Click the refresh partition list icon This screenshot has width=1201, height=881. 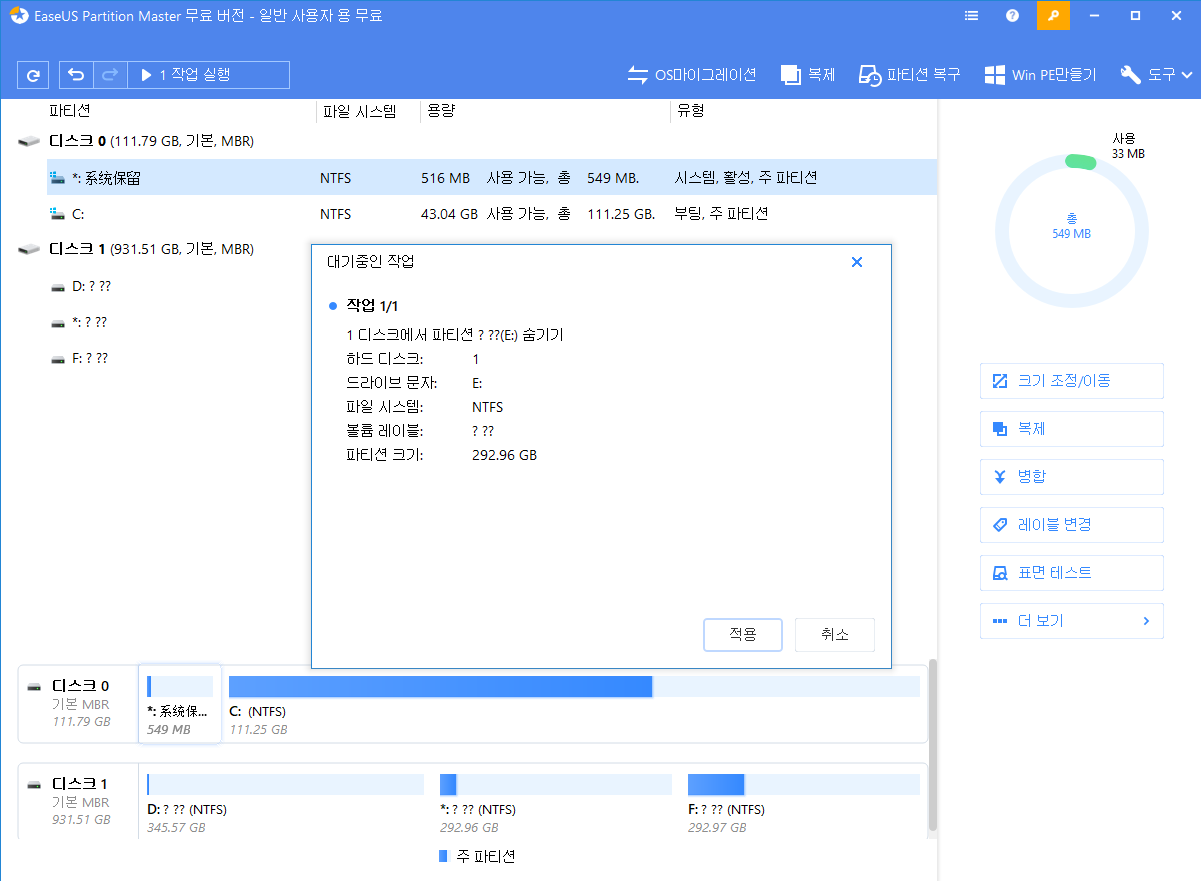point(33,74)
